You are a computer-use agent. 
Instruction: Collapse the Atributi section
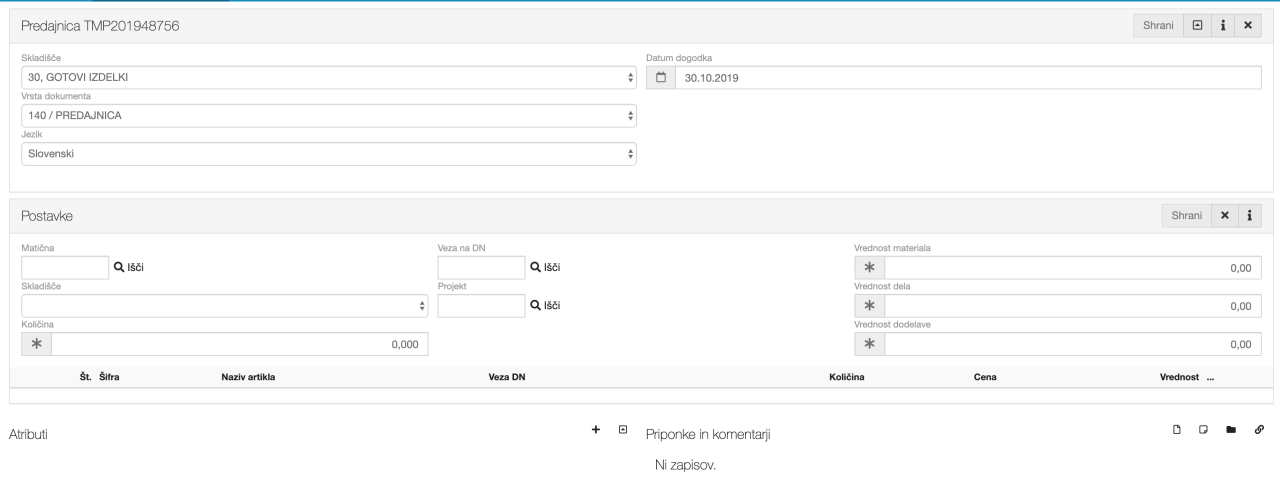[x=623, y=430]
